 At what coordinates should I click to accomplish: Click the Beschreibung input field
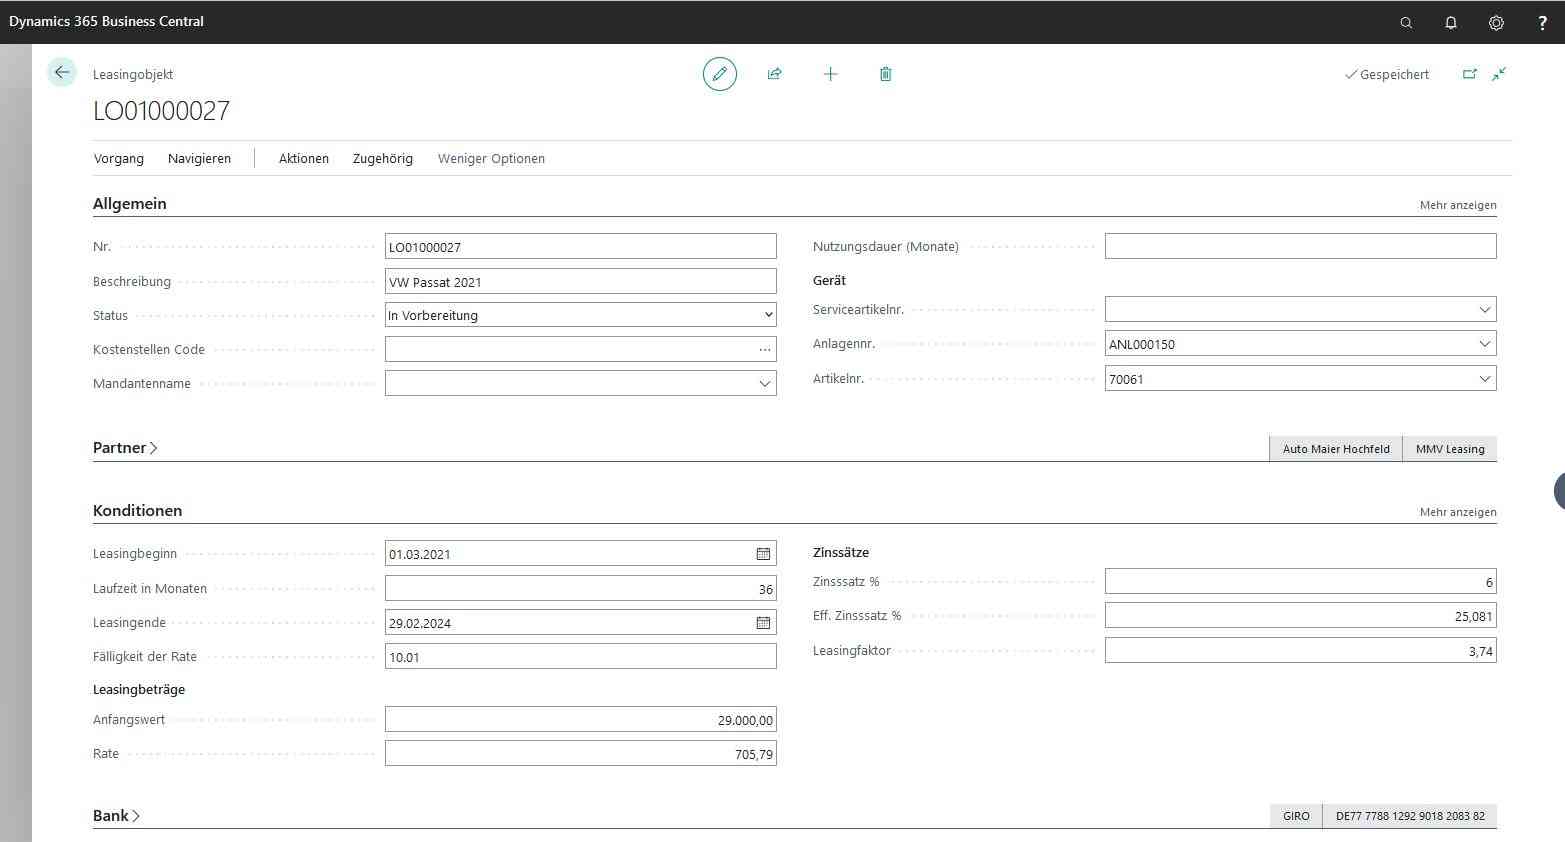580,282
